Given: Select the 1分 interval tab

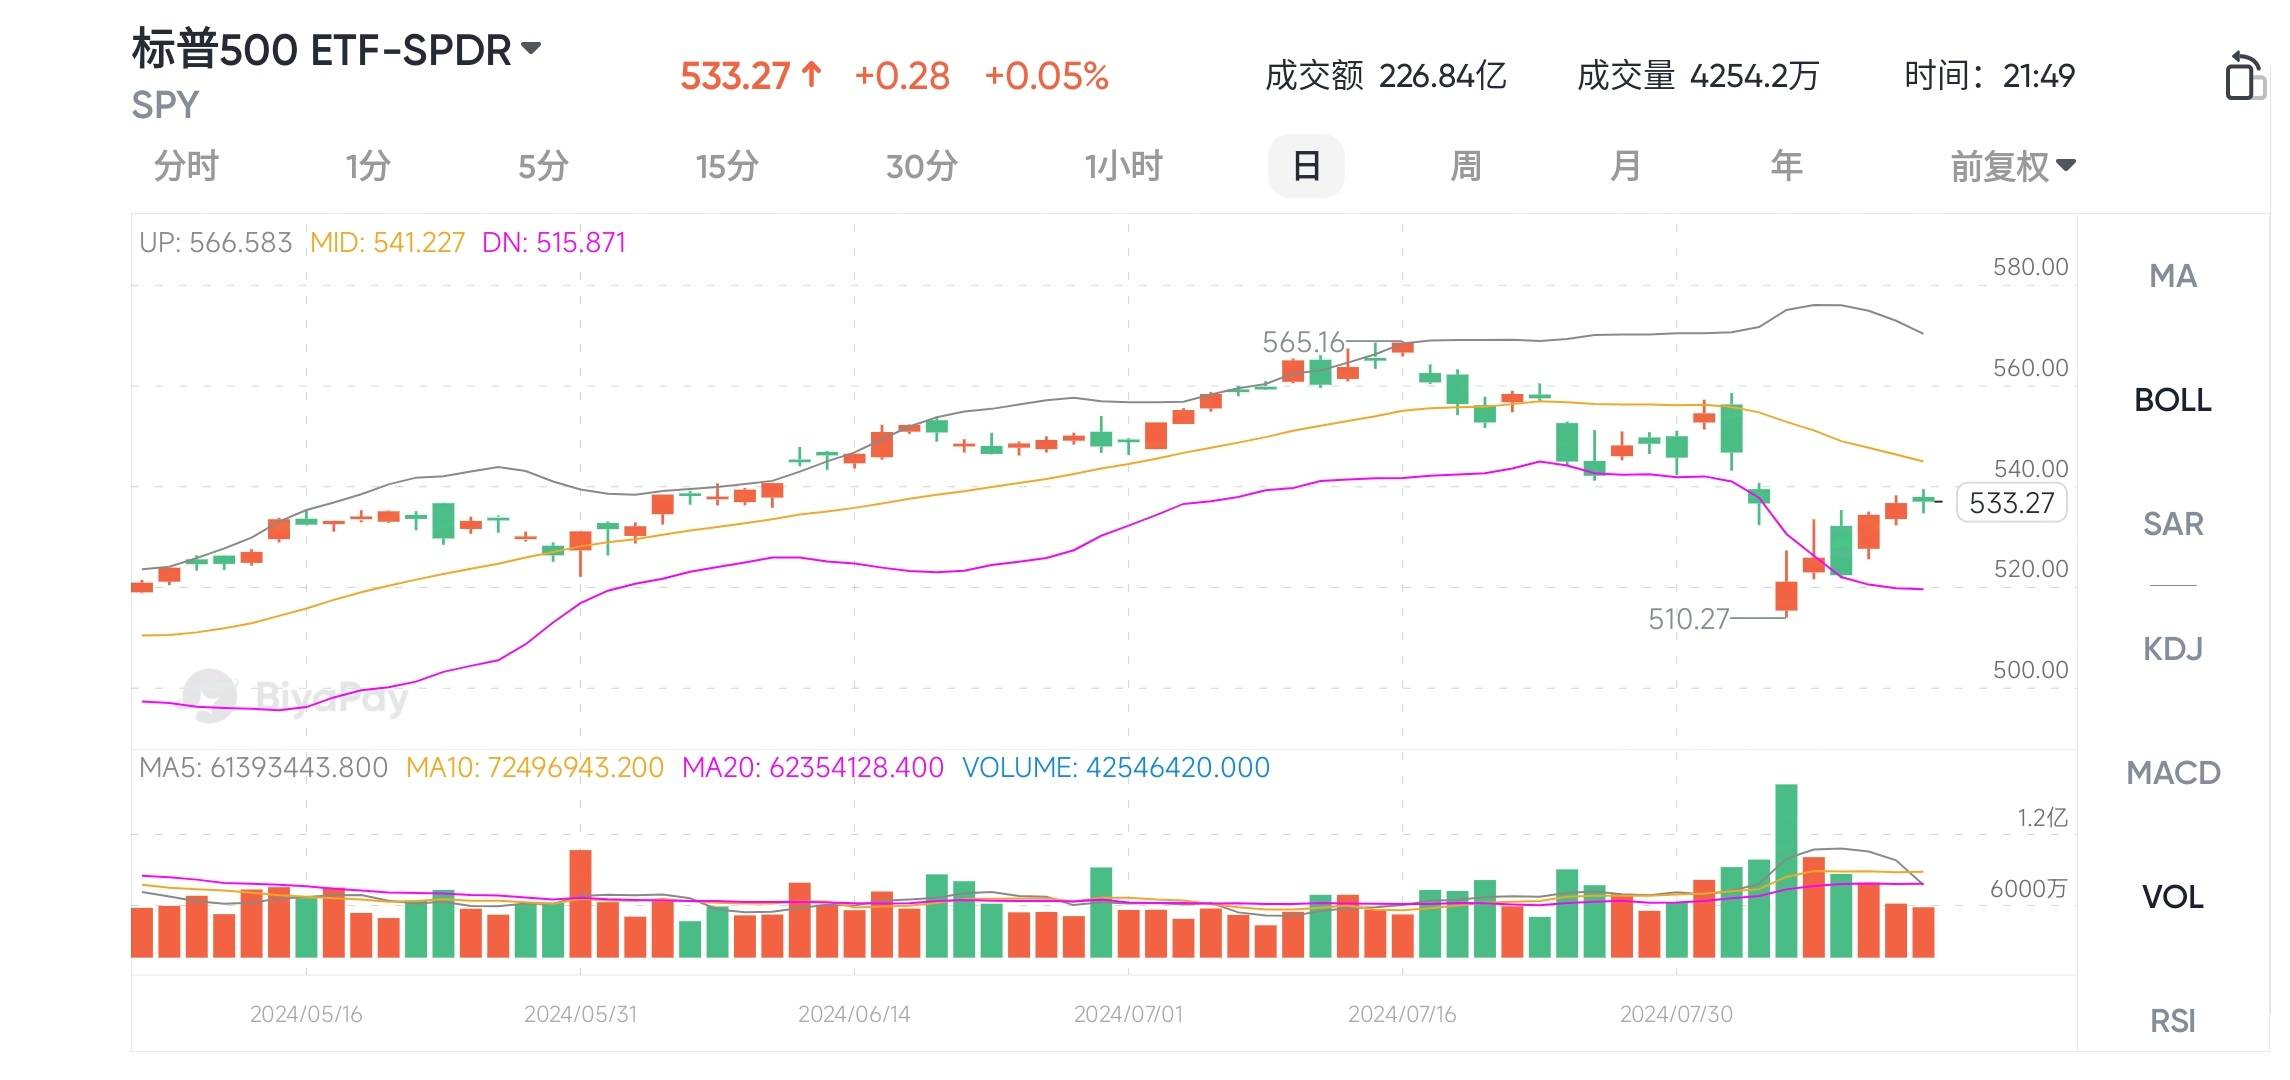Looking at the screenshot, I should pyautogui.click(x=368, y=166).
